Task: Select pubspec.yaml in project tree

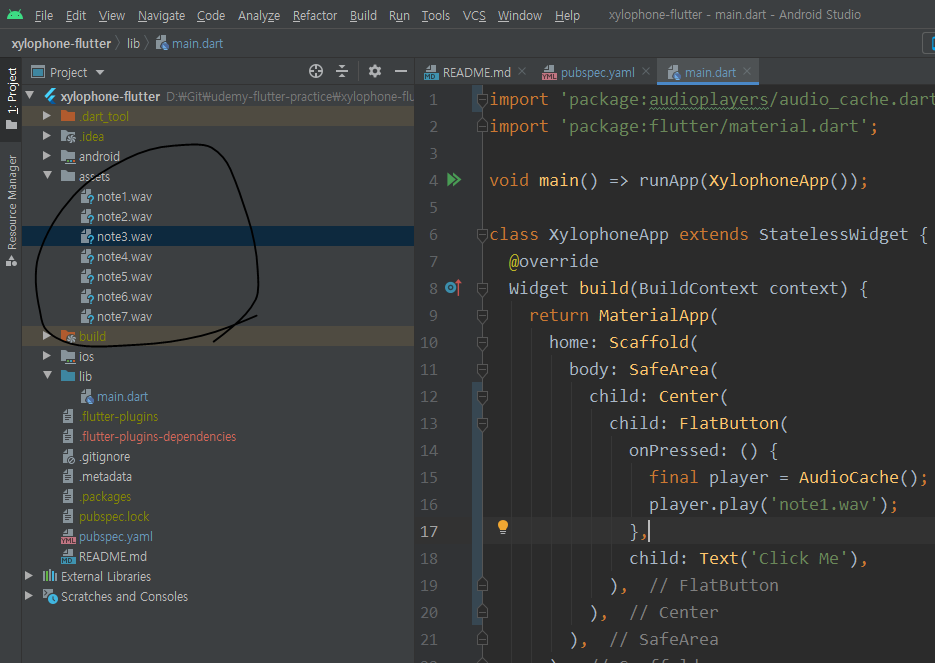Action: coord(116,537)
